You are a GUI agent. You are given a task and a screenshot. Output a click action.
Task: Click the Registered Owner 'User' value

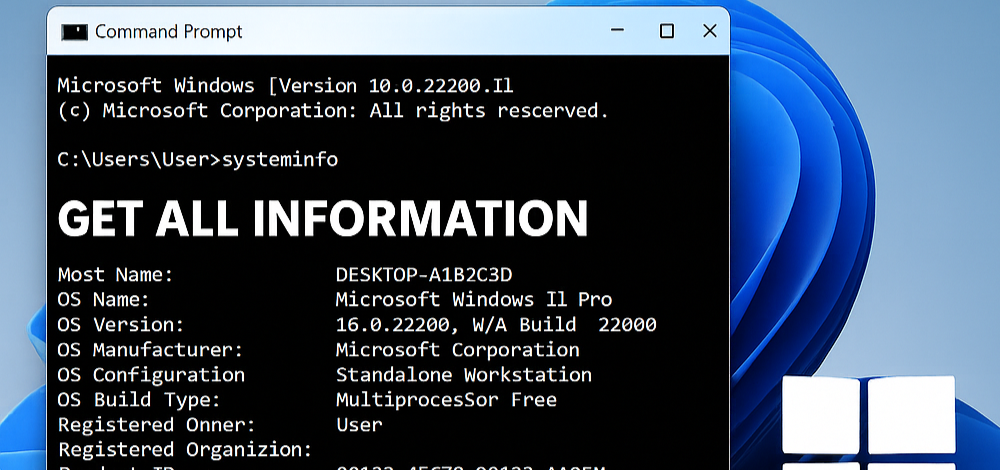(359, 424)
